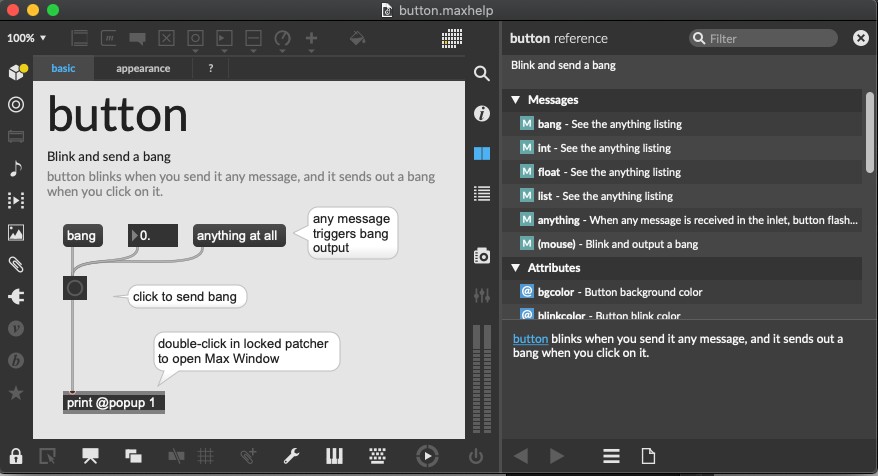Viewport: 878px width, 476px height.
Task: Click the plus add object icon
Action: click(x=311, y=38)
